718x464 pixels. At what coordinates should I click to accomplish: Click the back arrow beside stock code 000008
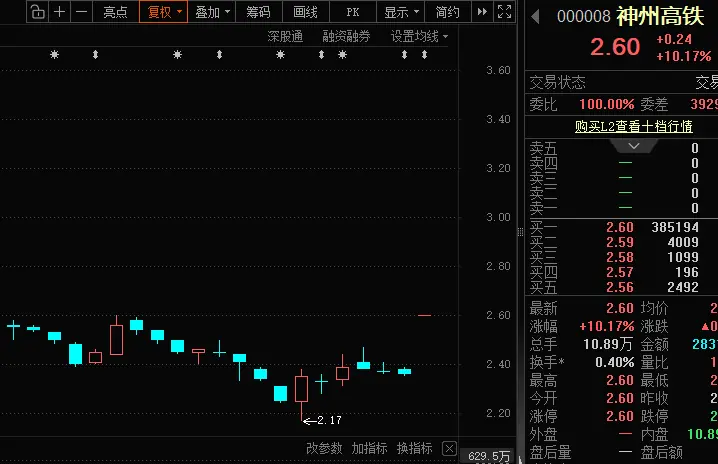tap(535, 17)
